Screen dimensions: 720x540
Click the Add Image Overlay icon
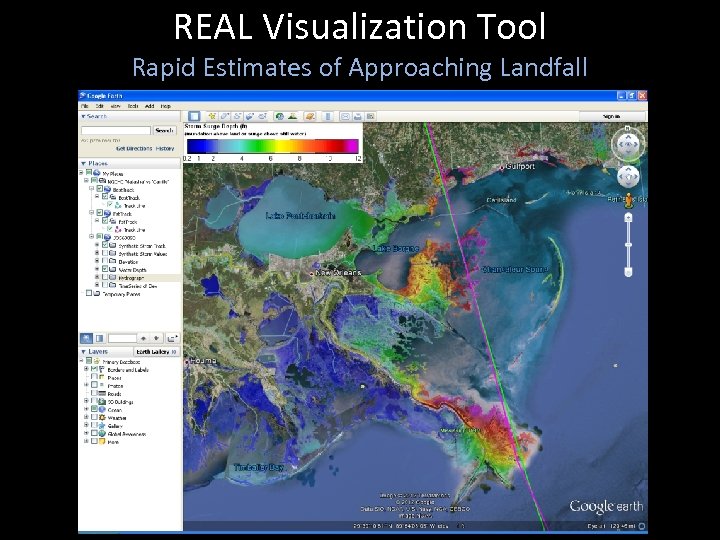coord(250,116)
